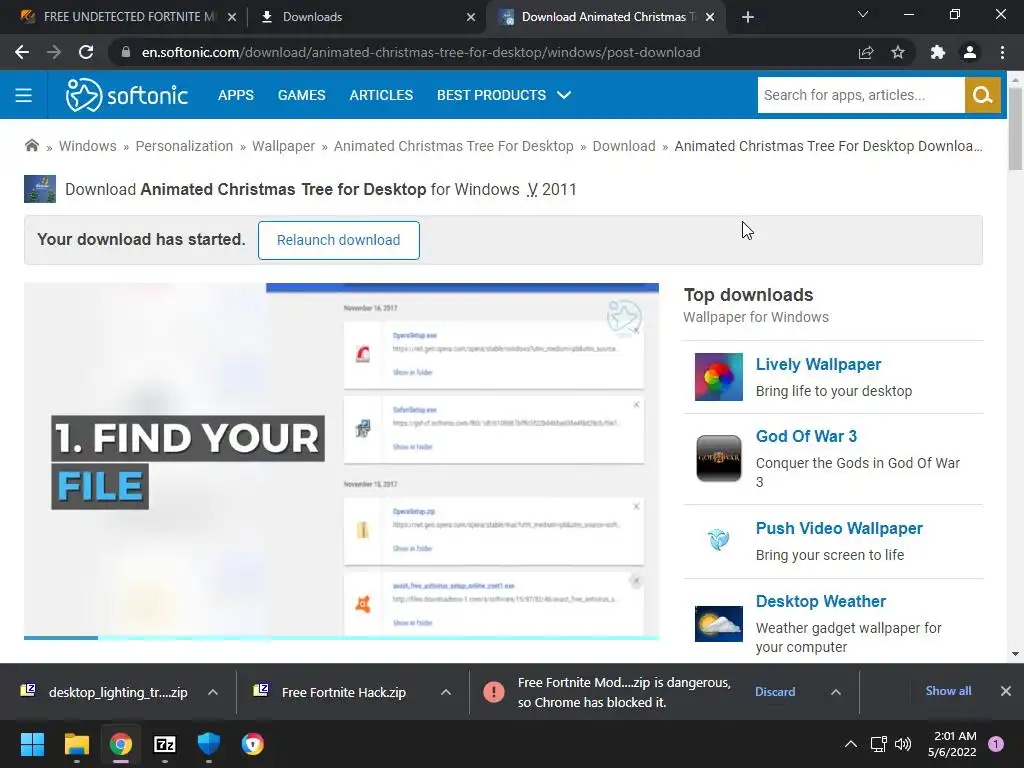
Task: Click the Animated Christmas Tree app thumbnail
Action: click(x=40, y=189)
